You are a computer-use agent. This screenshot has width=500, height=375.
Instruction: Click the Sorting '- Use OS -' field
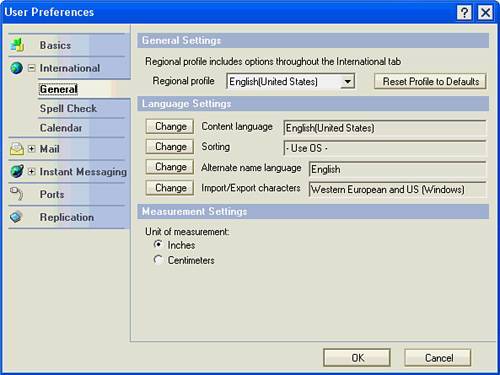click(385, 148)
